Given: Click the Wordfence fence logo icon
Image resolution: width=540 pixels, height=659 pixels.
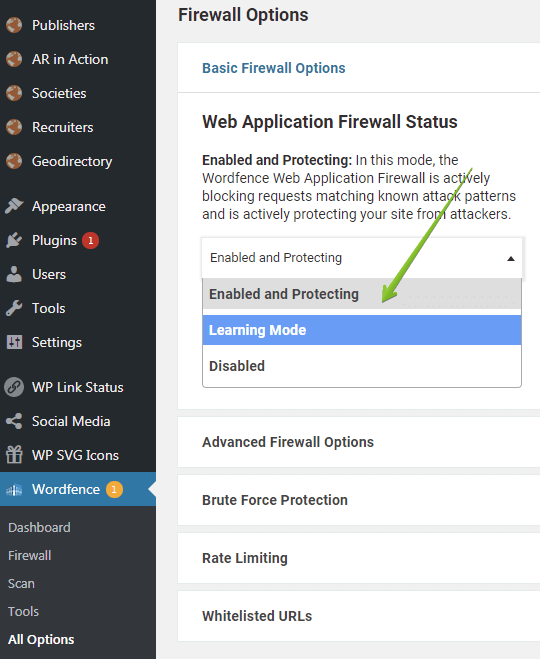Looking at the screenshot, I should pos(14,489).
